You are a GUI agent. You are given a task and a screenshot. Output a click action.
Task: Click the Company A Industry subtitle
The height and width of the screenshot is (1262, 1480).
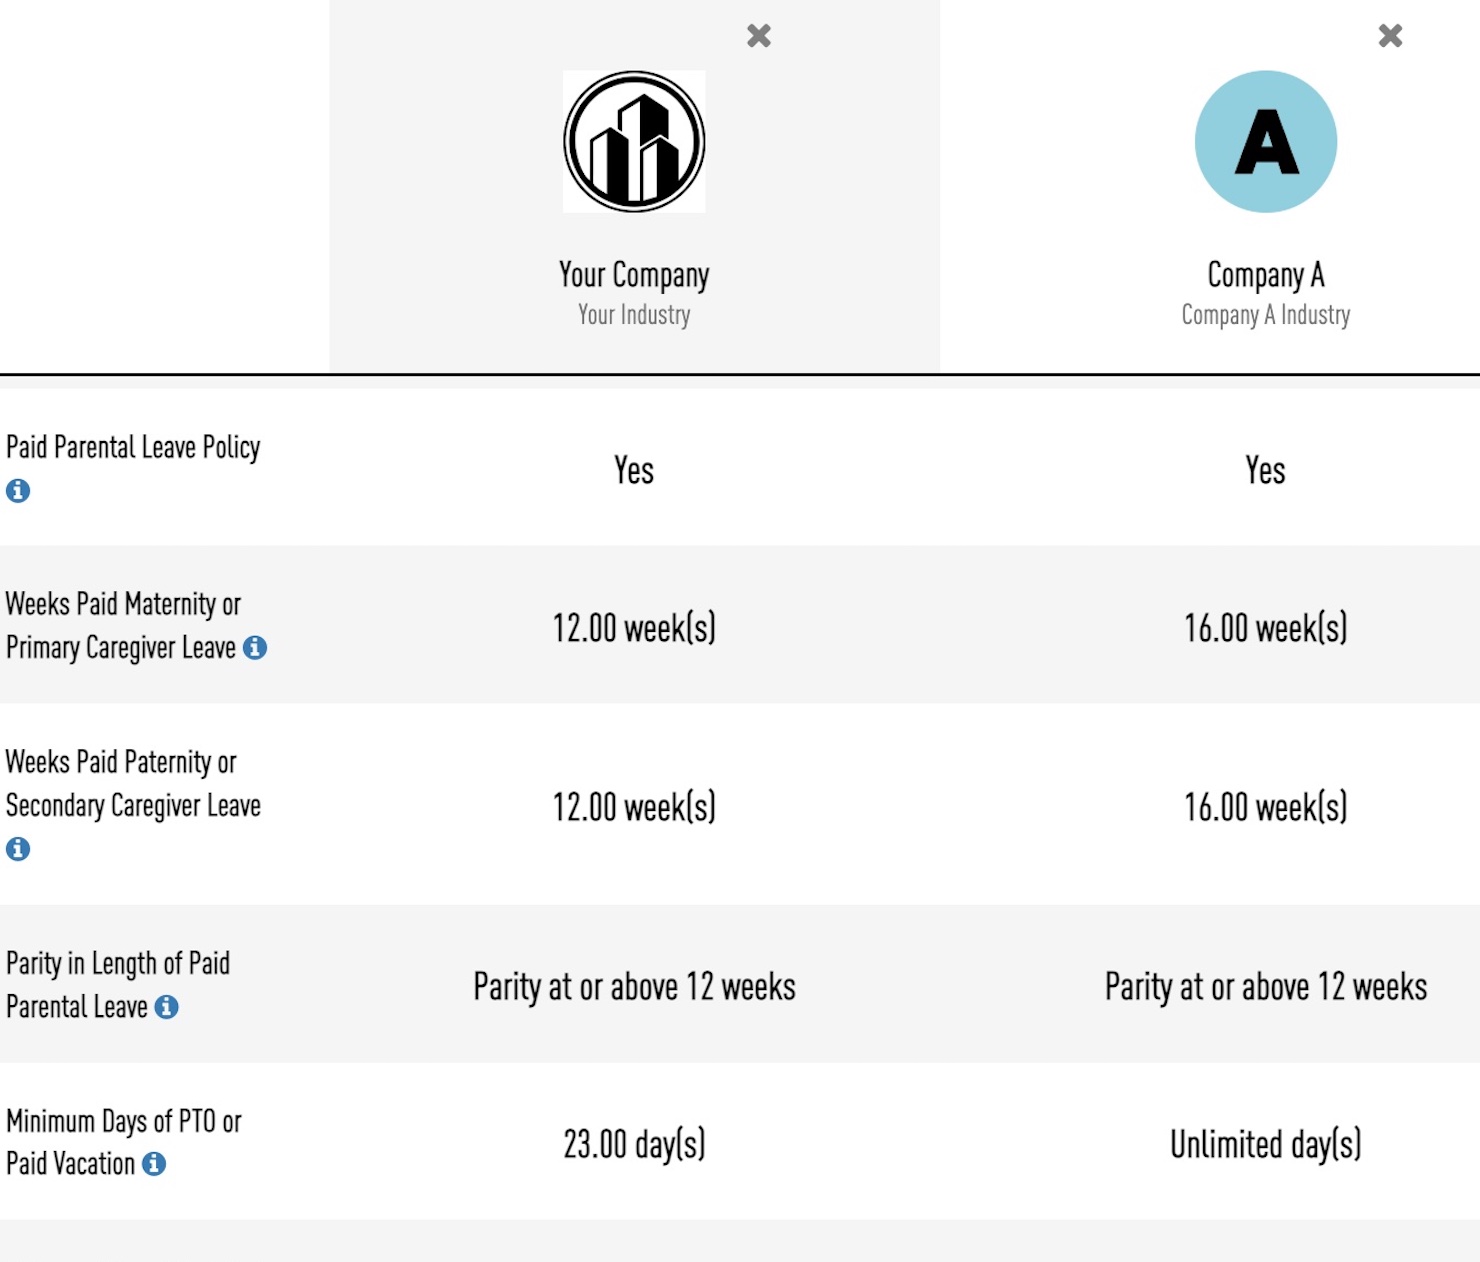point(1266,315)
